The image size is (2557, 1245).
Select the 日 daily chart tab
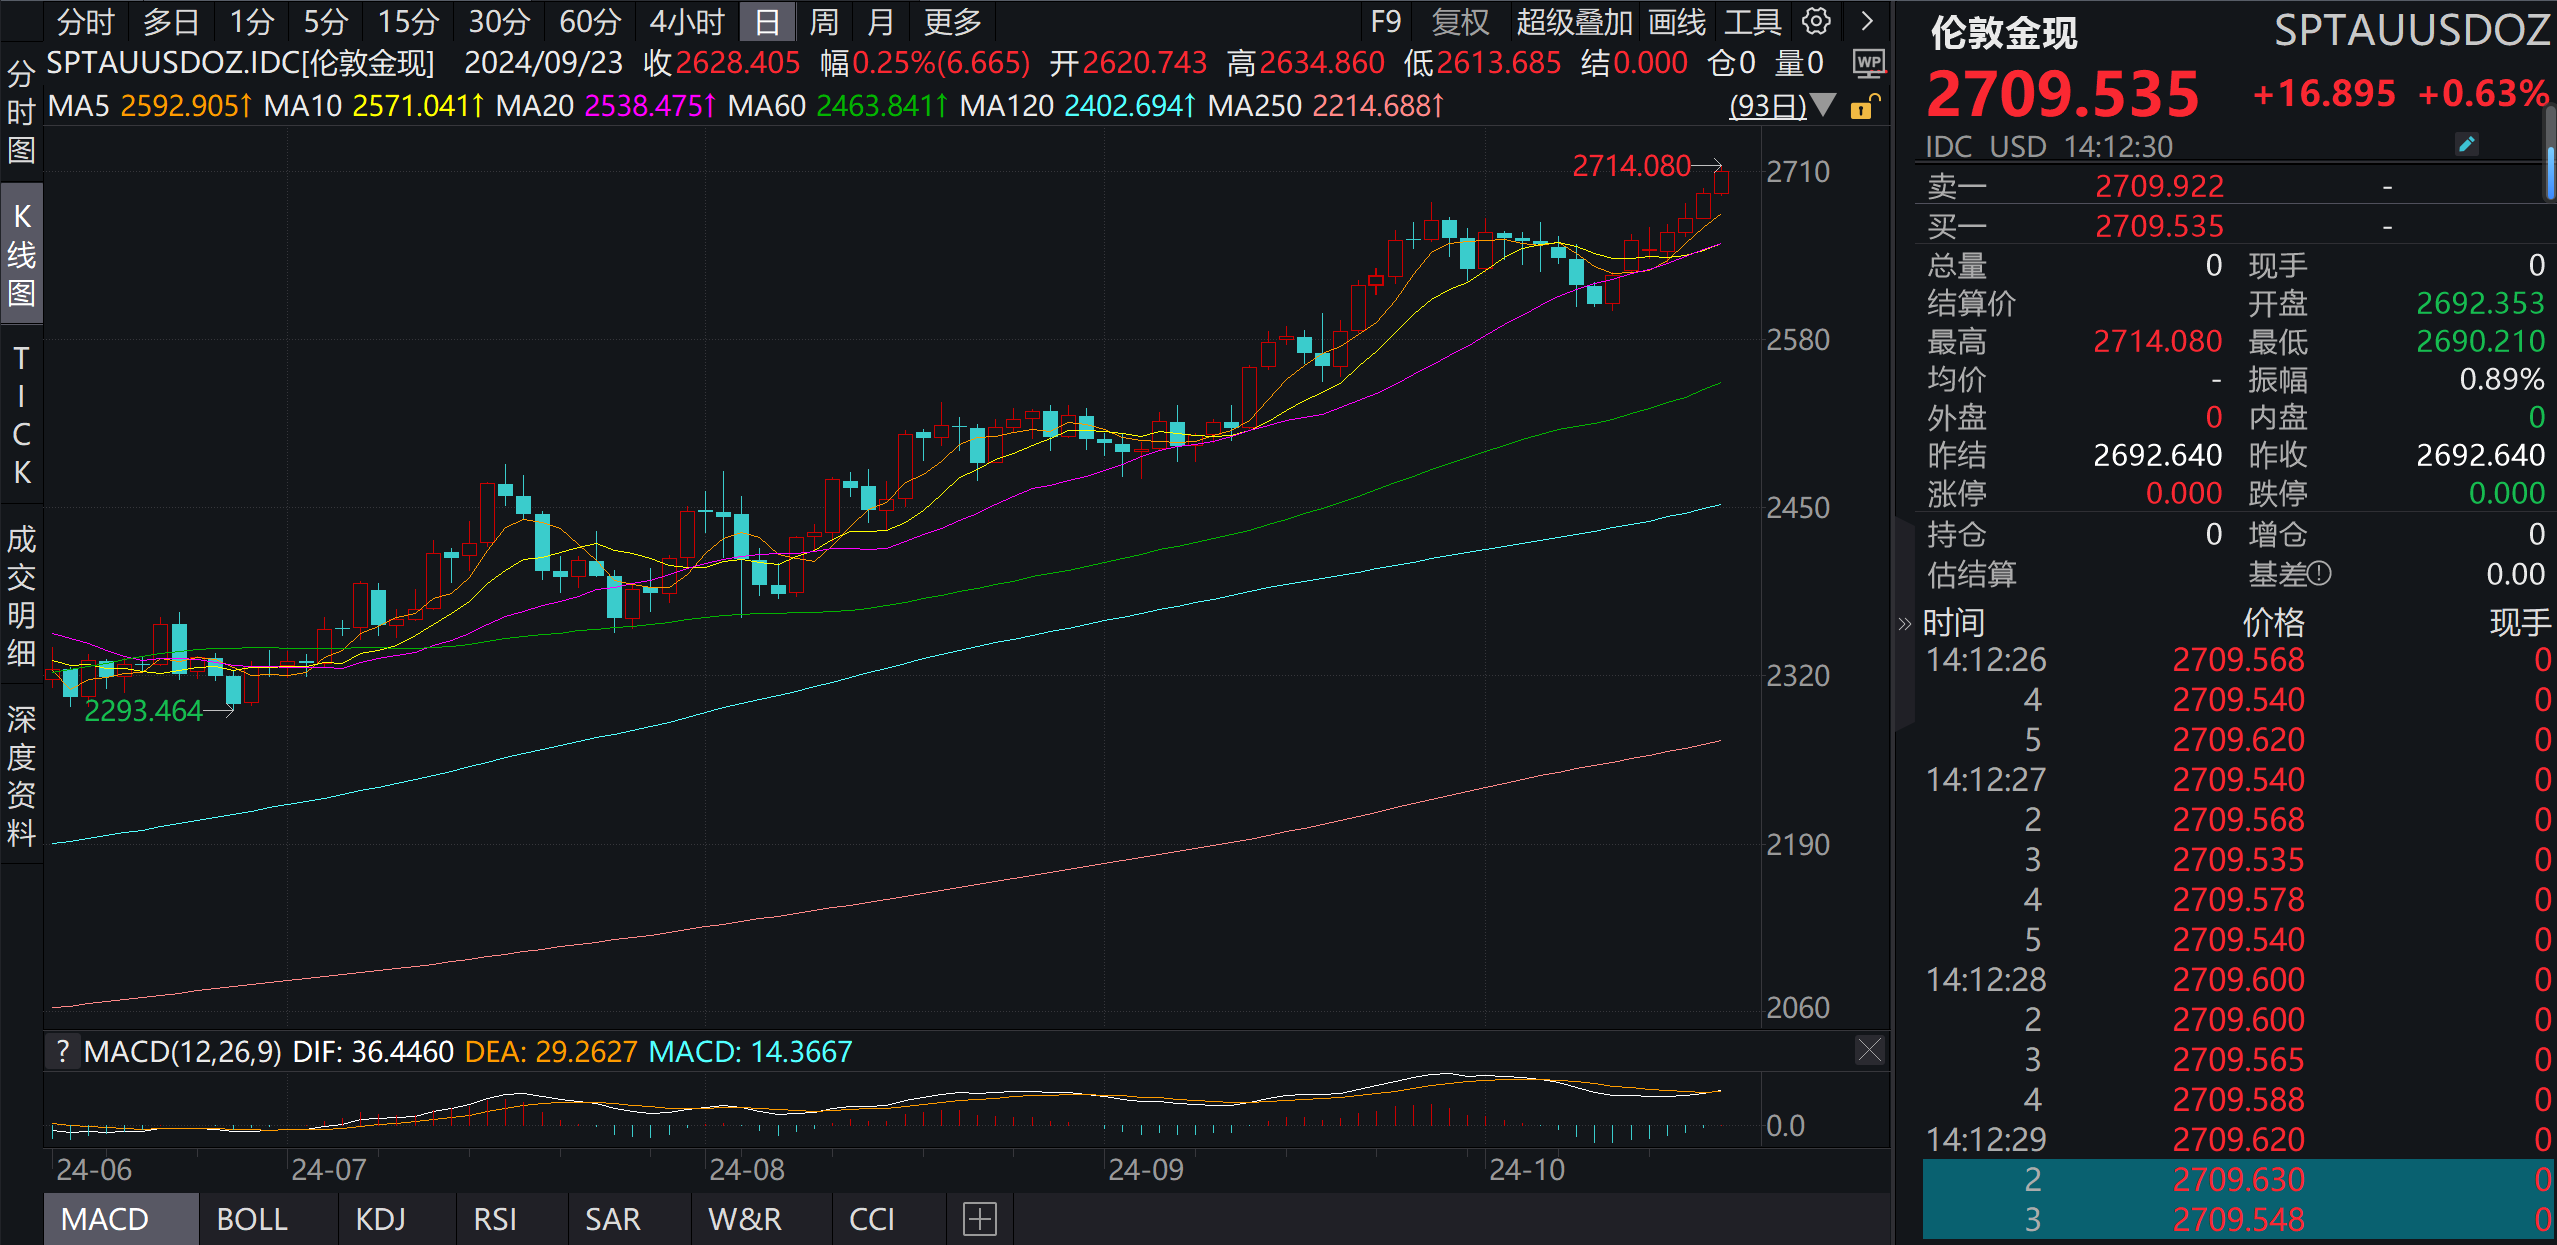(767, 21)
